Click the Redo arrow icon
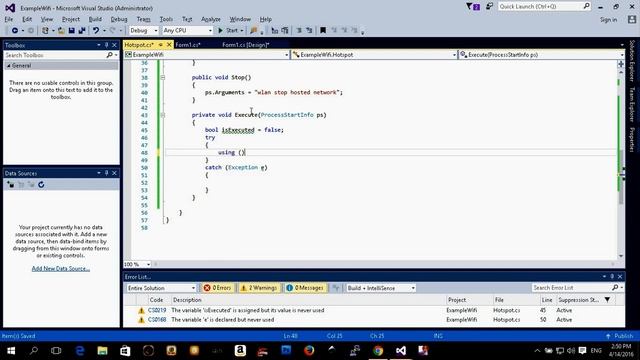This screenshot has width=640, height=360. pos(113,31)
